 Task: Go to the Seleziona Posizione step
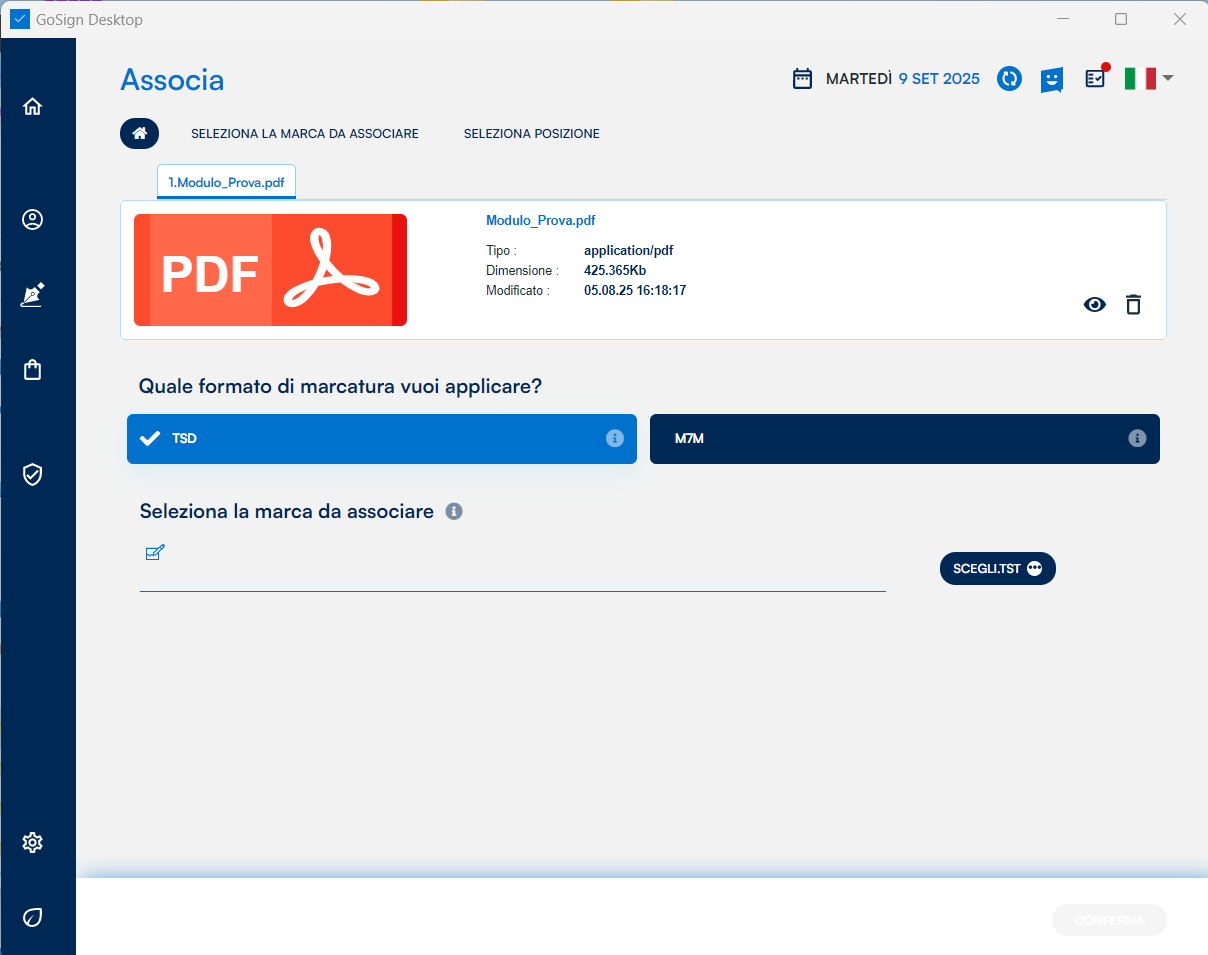click(531, 134)
